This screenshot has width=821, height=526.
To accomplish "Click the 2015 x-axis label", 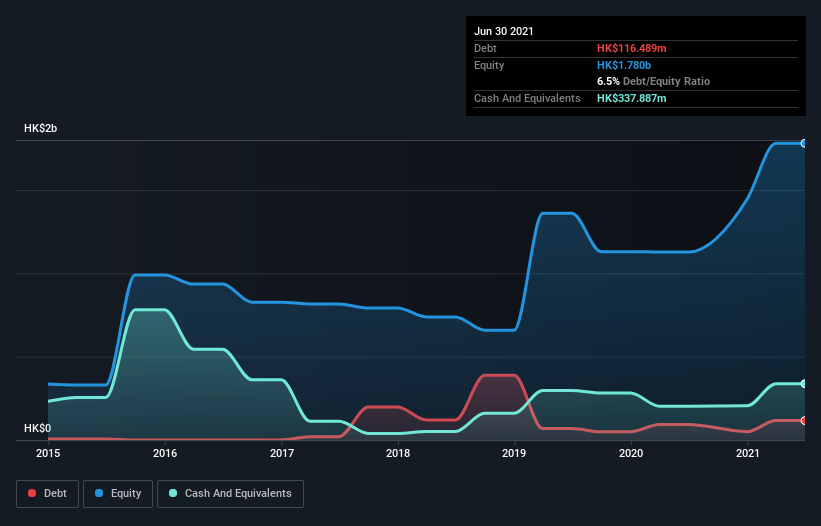I will (x=48, y=453).
